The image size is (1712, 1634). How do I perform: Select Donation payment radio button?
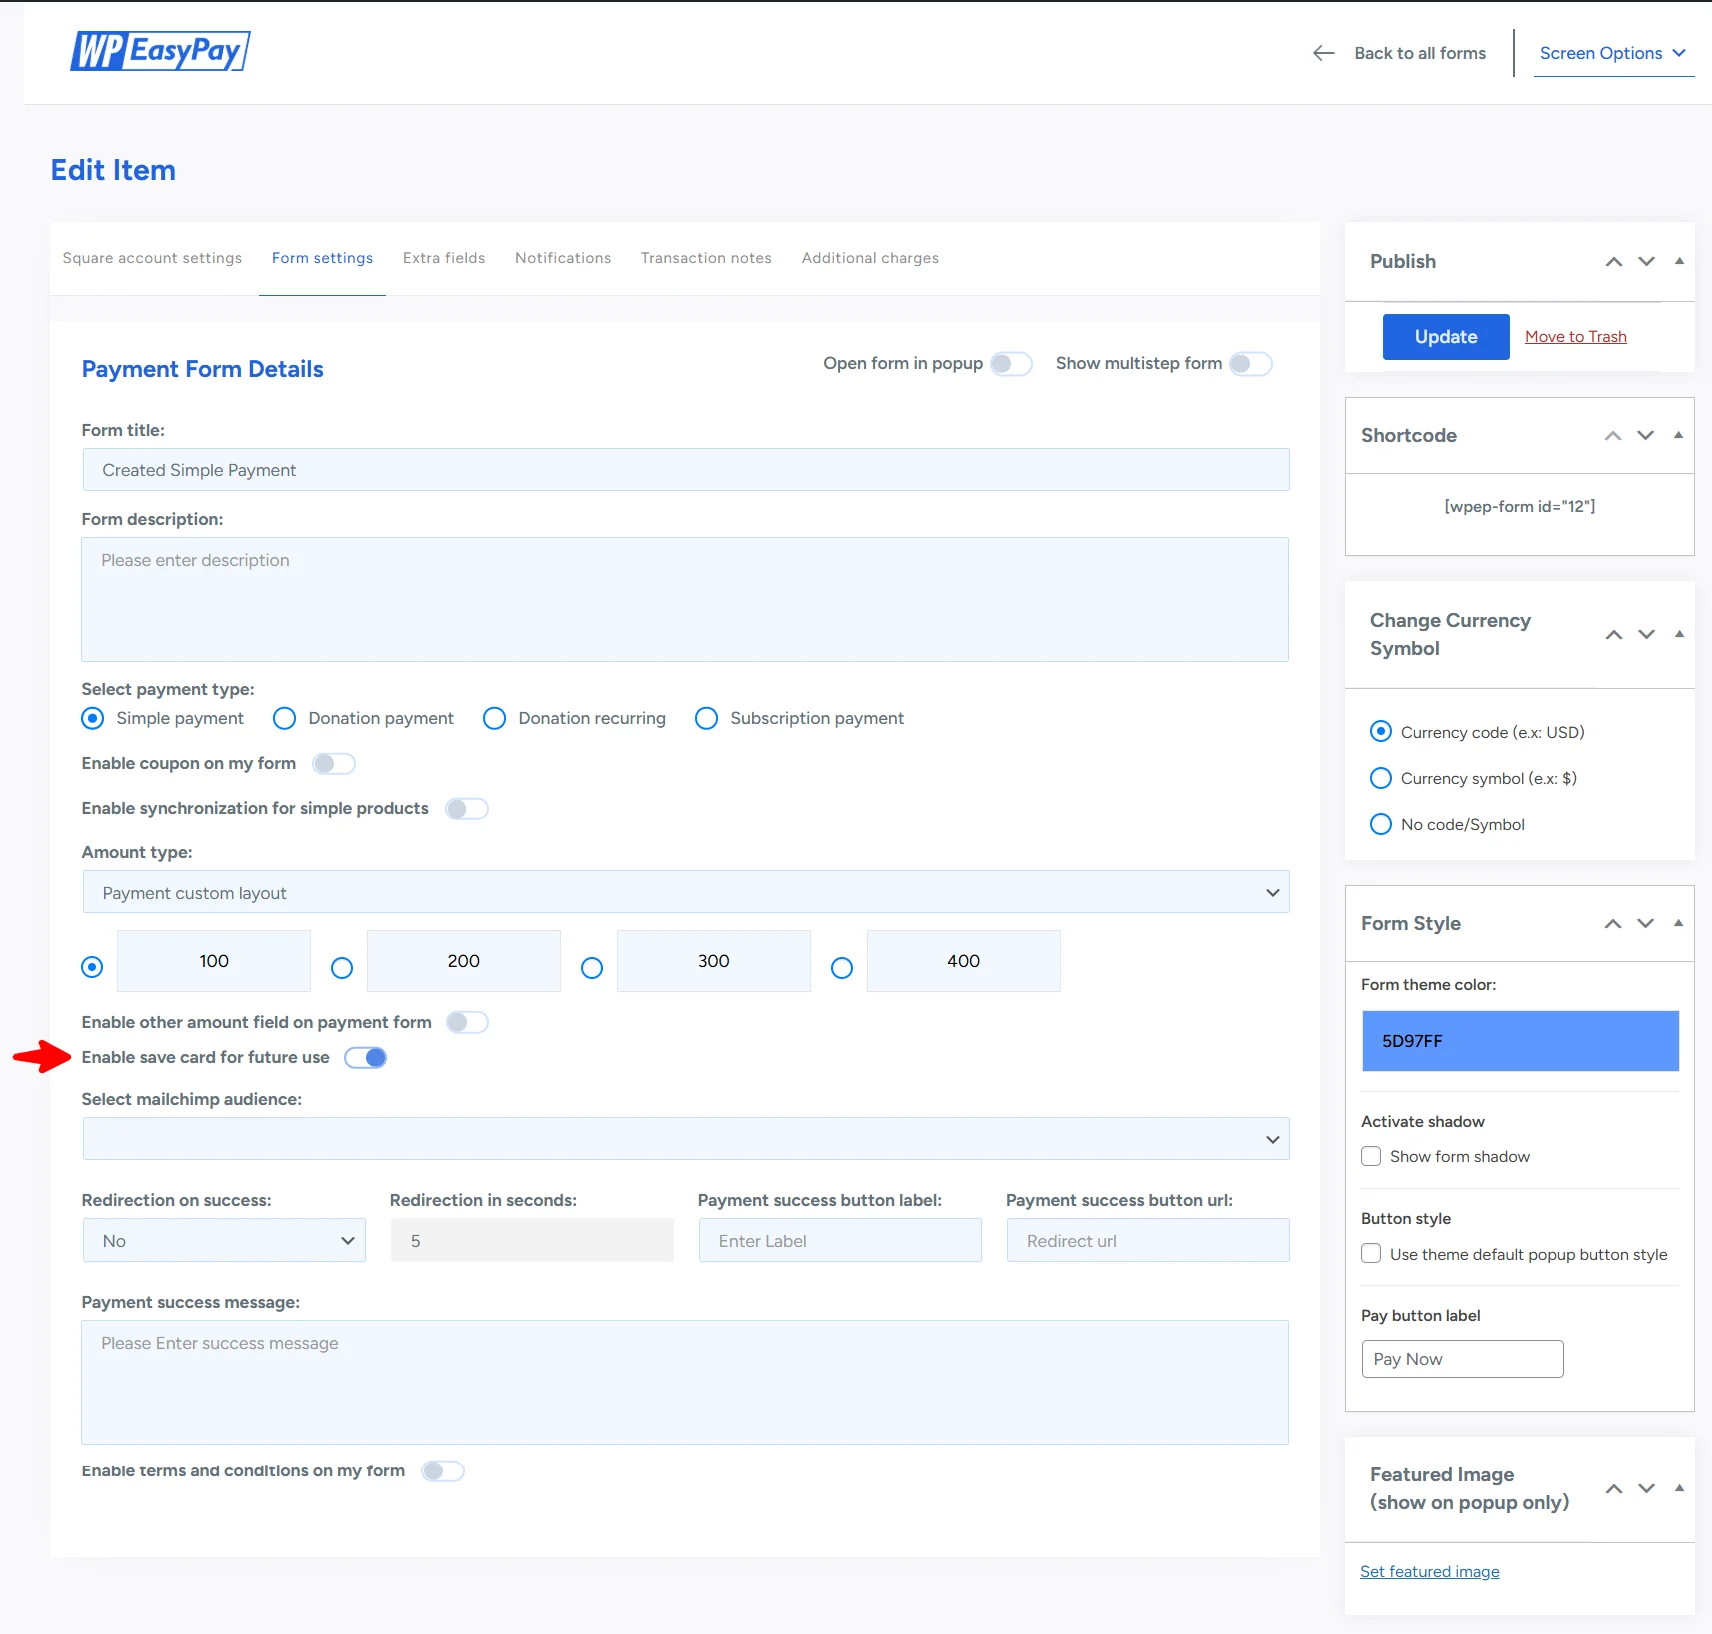(285, 719)
